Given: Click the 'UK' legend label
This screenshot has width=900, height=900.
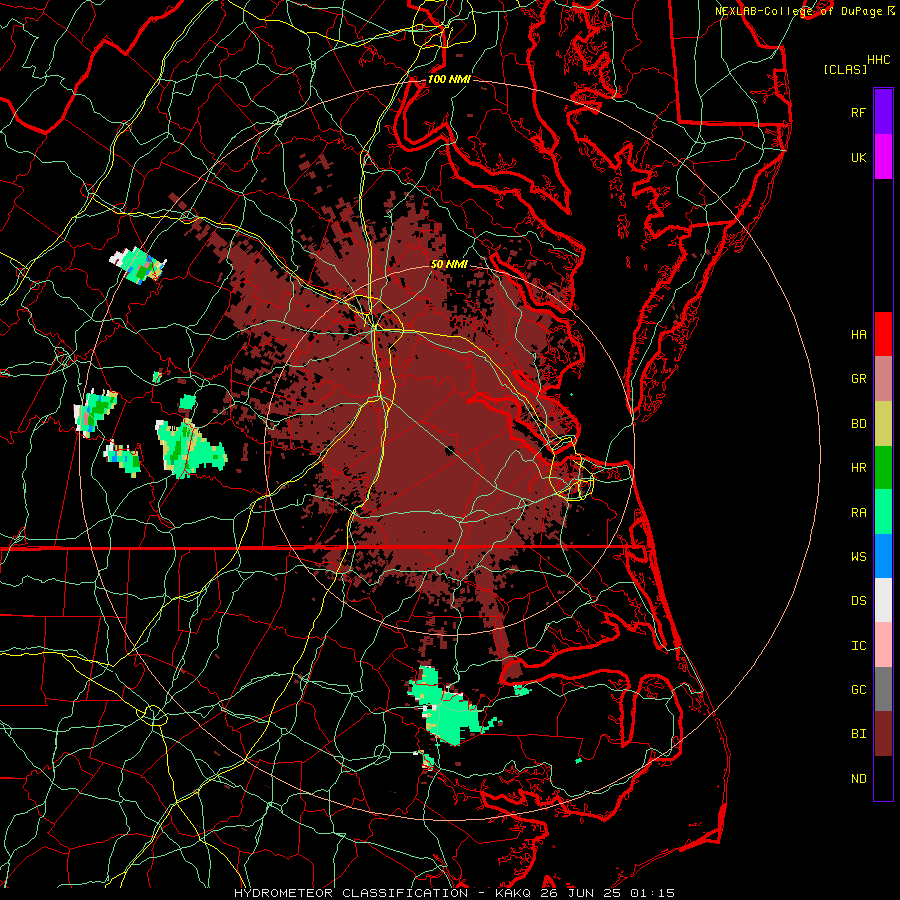Looking at the screenshot, I should click(859, 157).
